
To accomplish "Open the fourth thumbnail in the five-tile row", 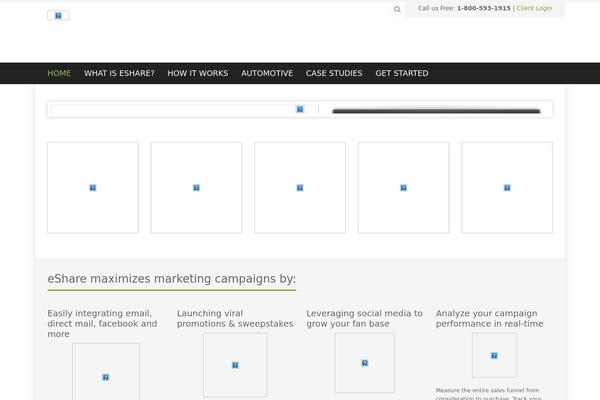I will point(404,188).
